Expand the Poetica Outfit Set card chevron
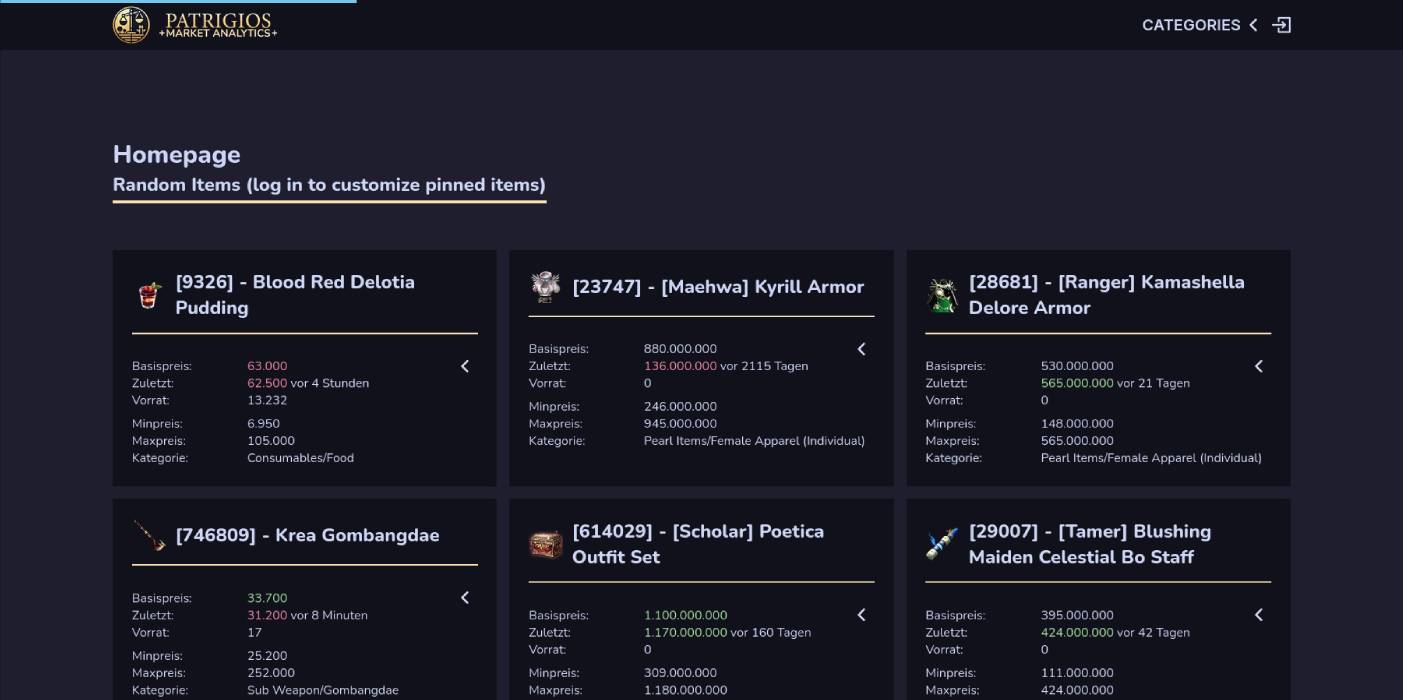This screenshot has height=700, width=1403. [x=861, y=615]
